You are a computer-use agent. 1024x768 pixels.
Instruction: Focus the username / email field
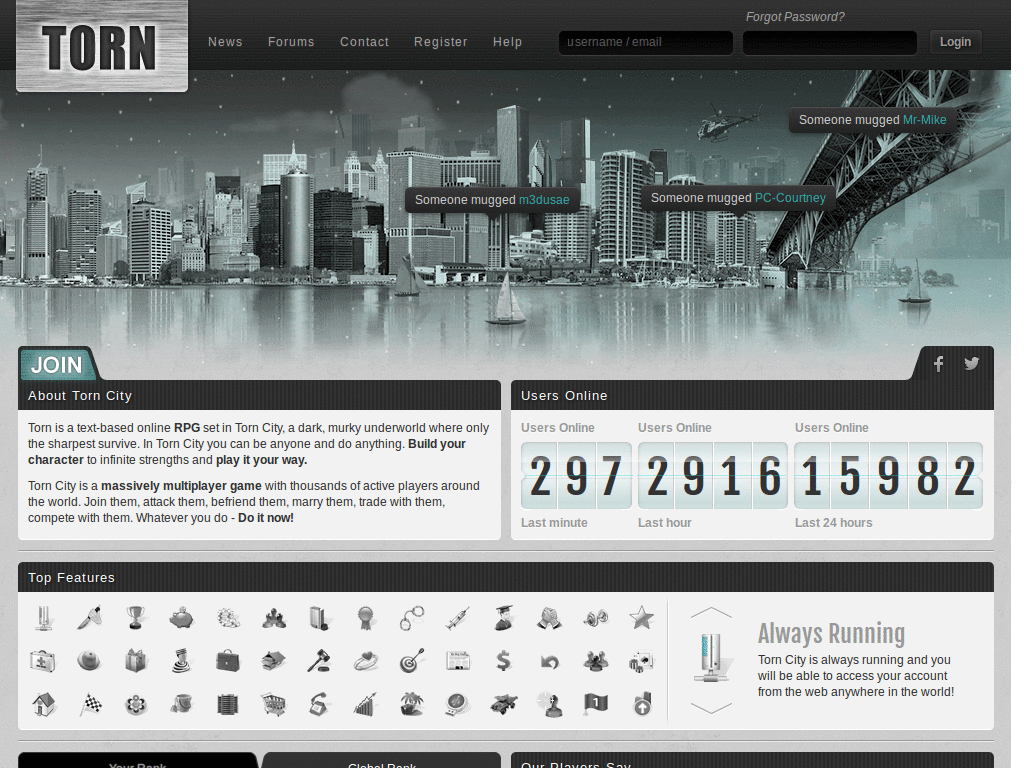pos(645,42)
